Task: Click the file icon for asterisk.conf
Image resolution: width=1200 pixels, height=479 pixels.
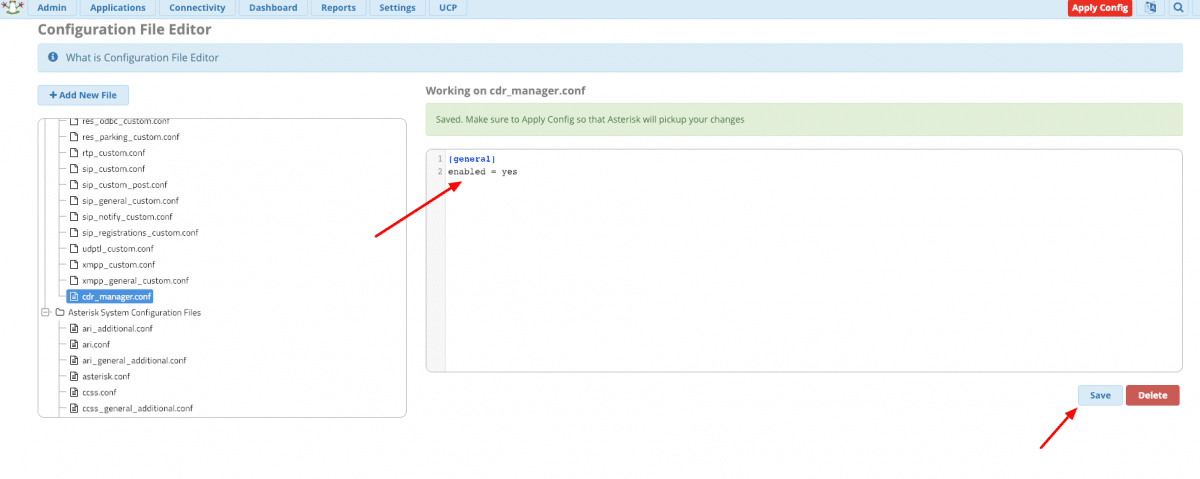Action: point(73,377)
